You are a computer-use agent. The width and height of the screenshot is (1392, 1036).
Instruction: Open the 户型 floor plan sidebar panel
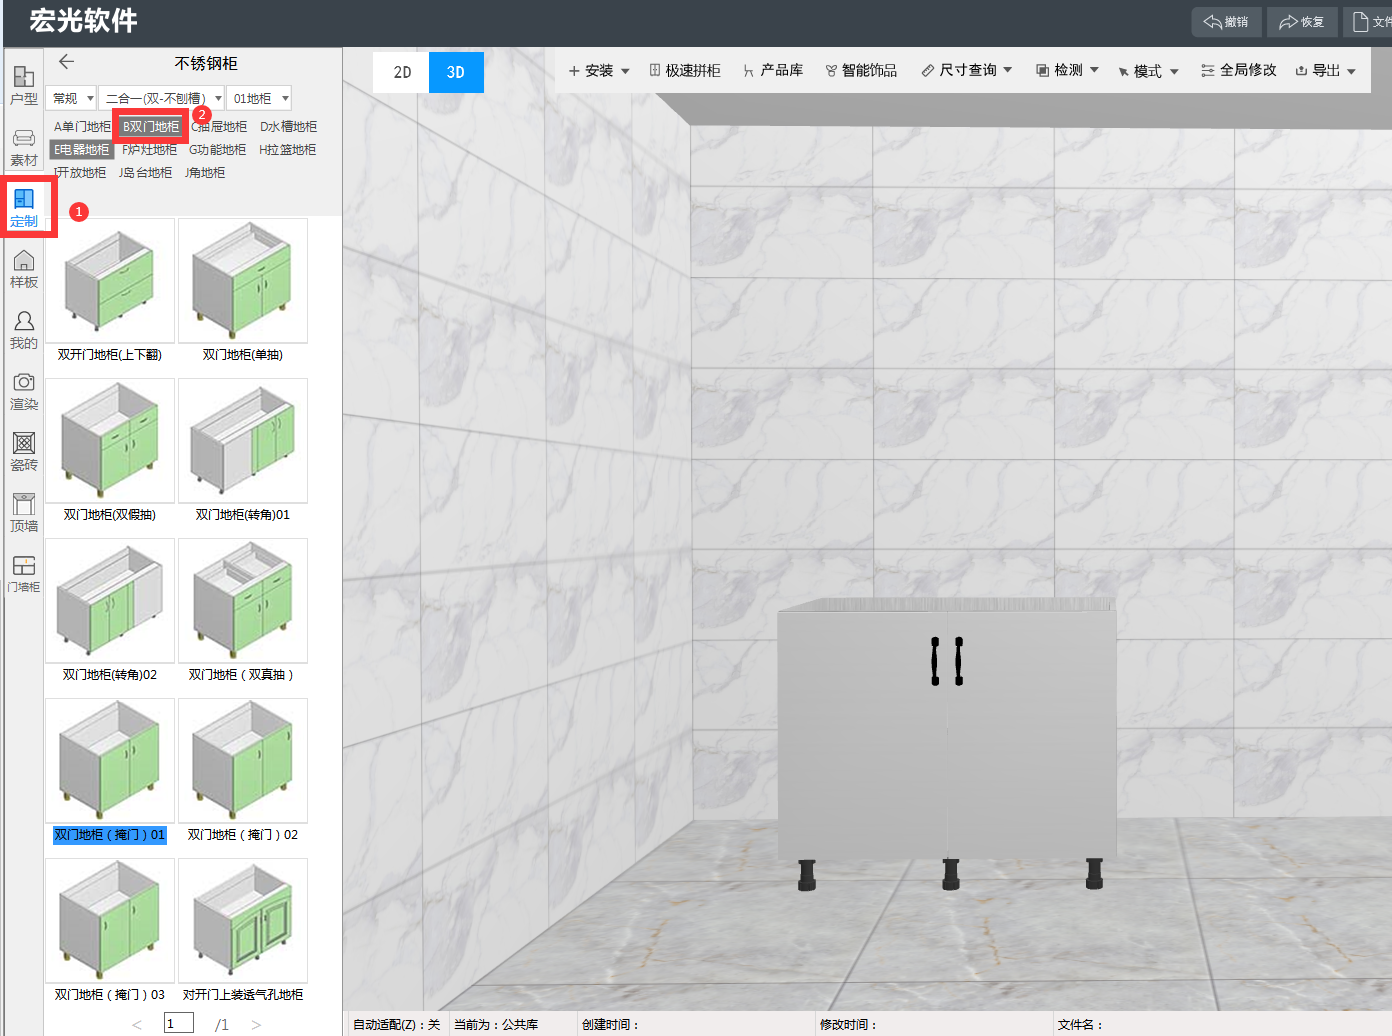[x=24, y=85]
